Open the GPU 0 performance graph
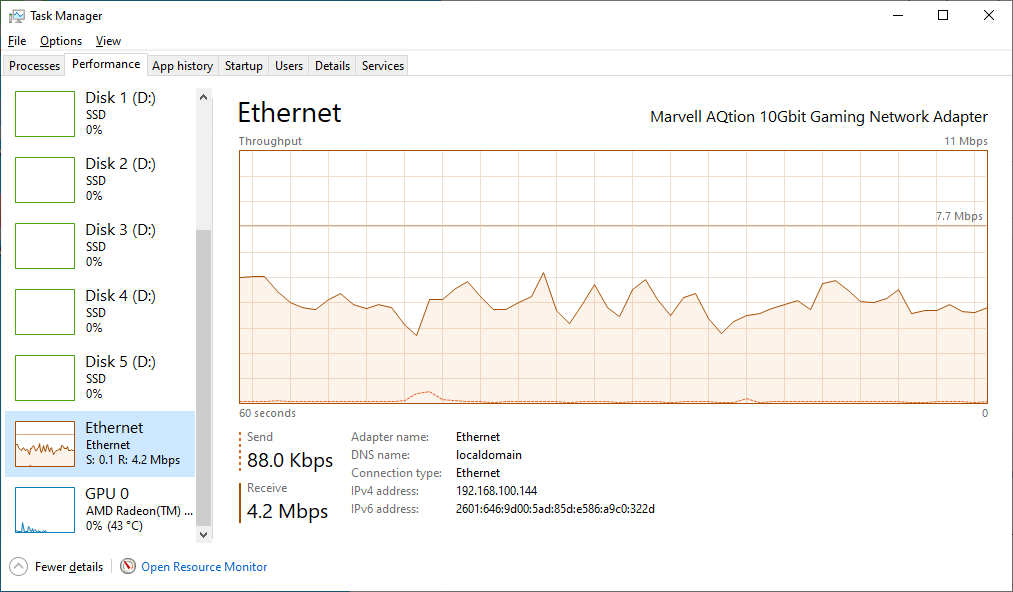Screen dimensions: 1013x592 (x=45, y=510)
